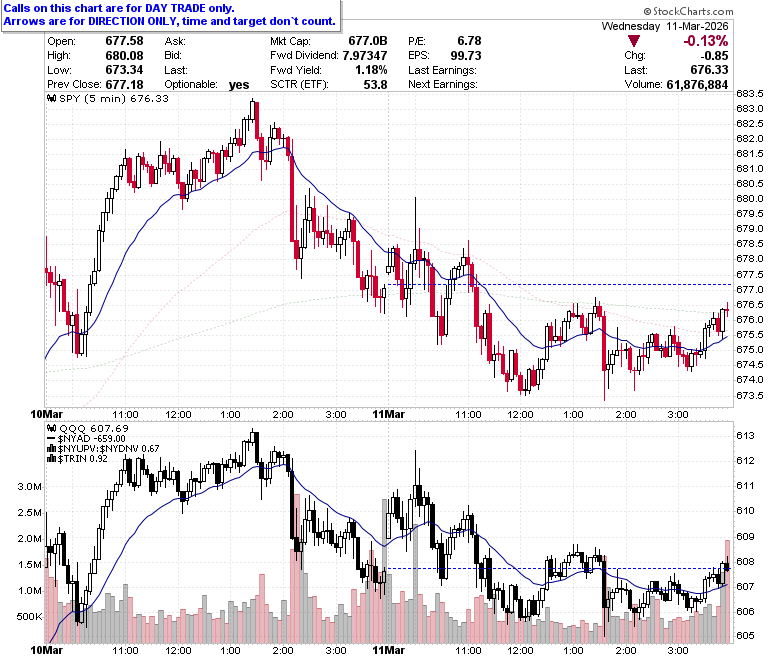Screen dimensions: 780x659
Task: Click the SPY (5 min) 676.33 label
Action: coord(114,98)
